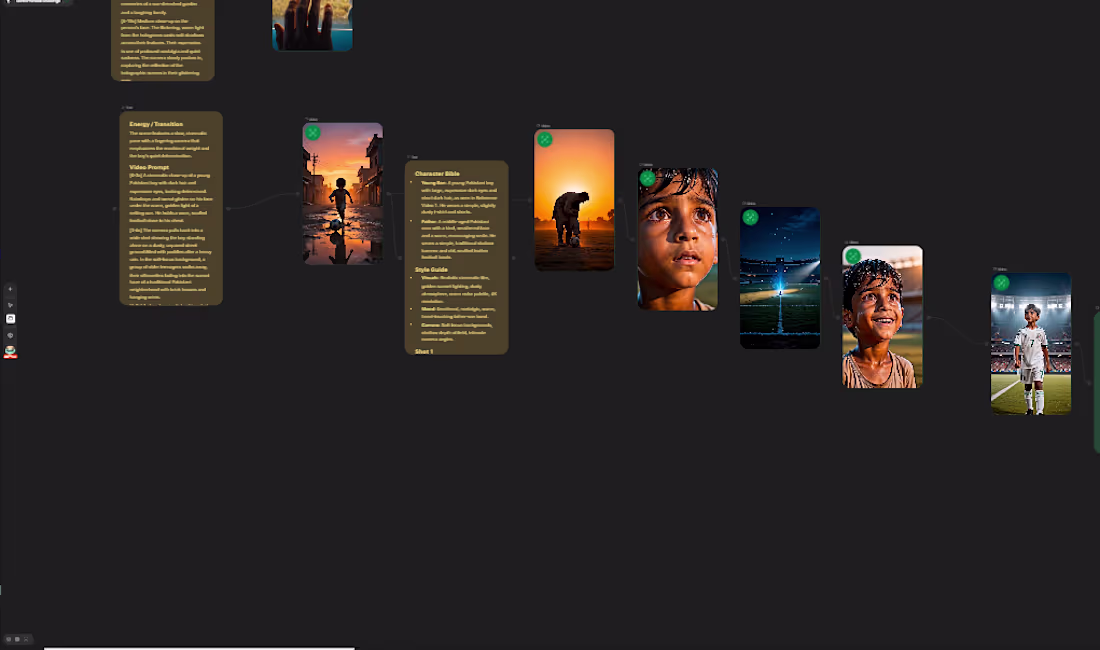
Task: Select the pointer cursor tool in left toolbar
Action: coord(10,305)
